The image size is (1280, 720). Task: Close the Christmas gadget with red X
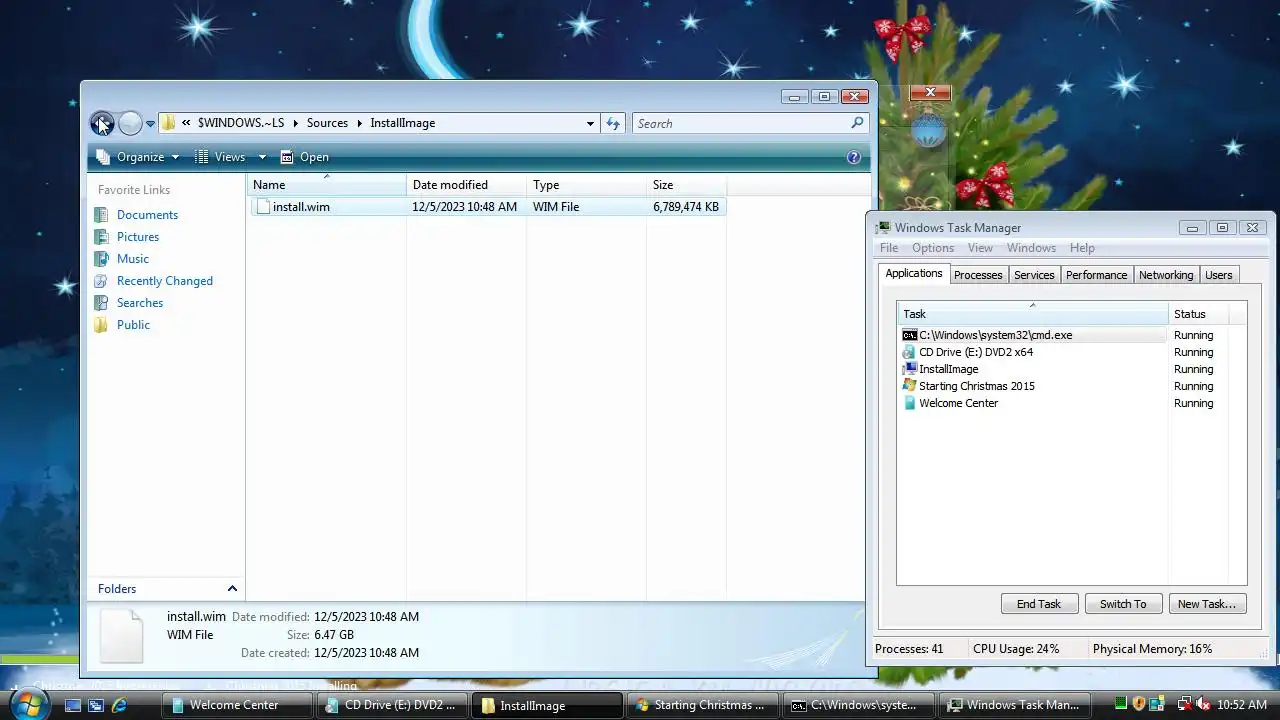pos(930,93)
